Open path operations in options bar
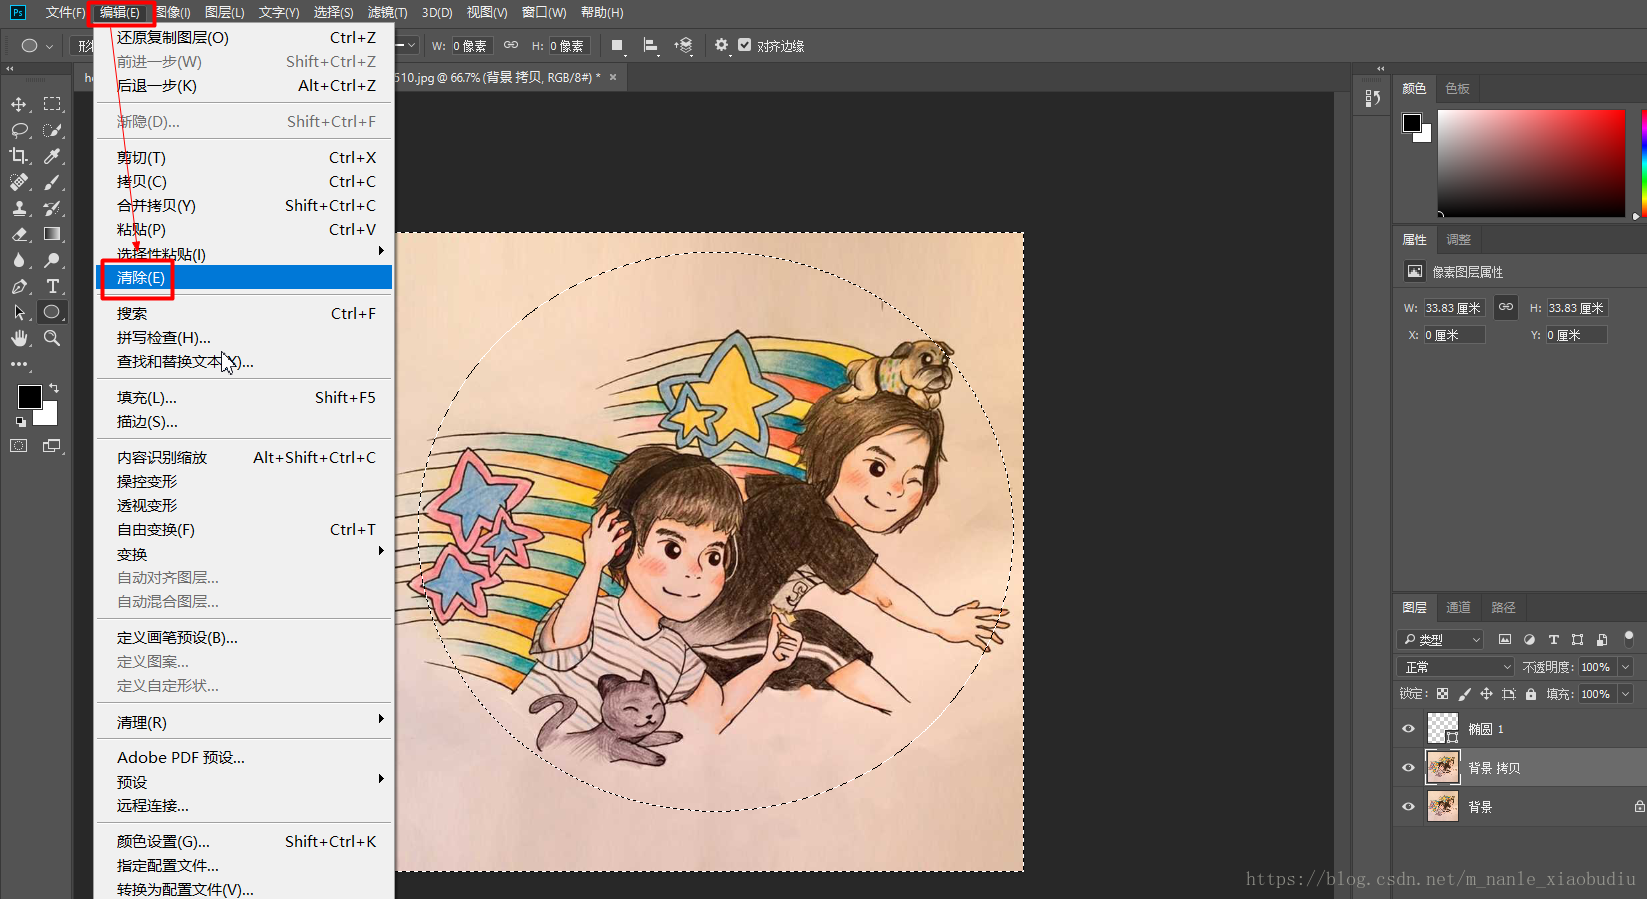This screenshot has width=1647, height=899. 617,45
